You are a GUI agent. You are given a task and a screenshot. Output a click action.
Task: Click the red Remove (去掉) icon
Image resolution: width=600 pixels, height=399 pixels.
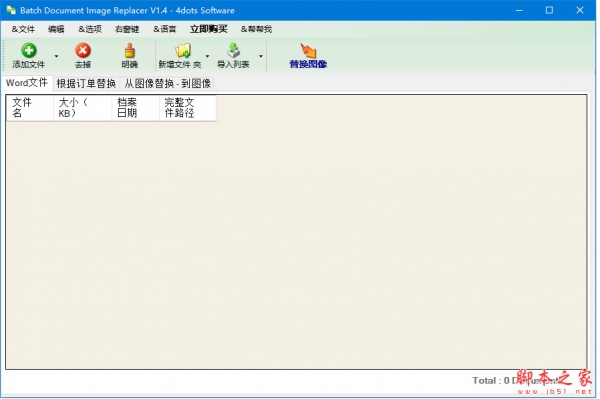83,50
